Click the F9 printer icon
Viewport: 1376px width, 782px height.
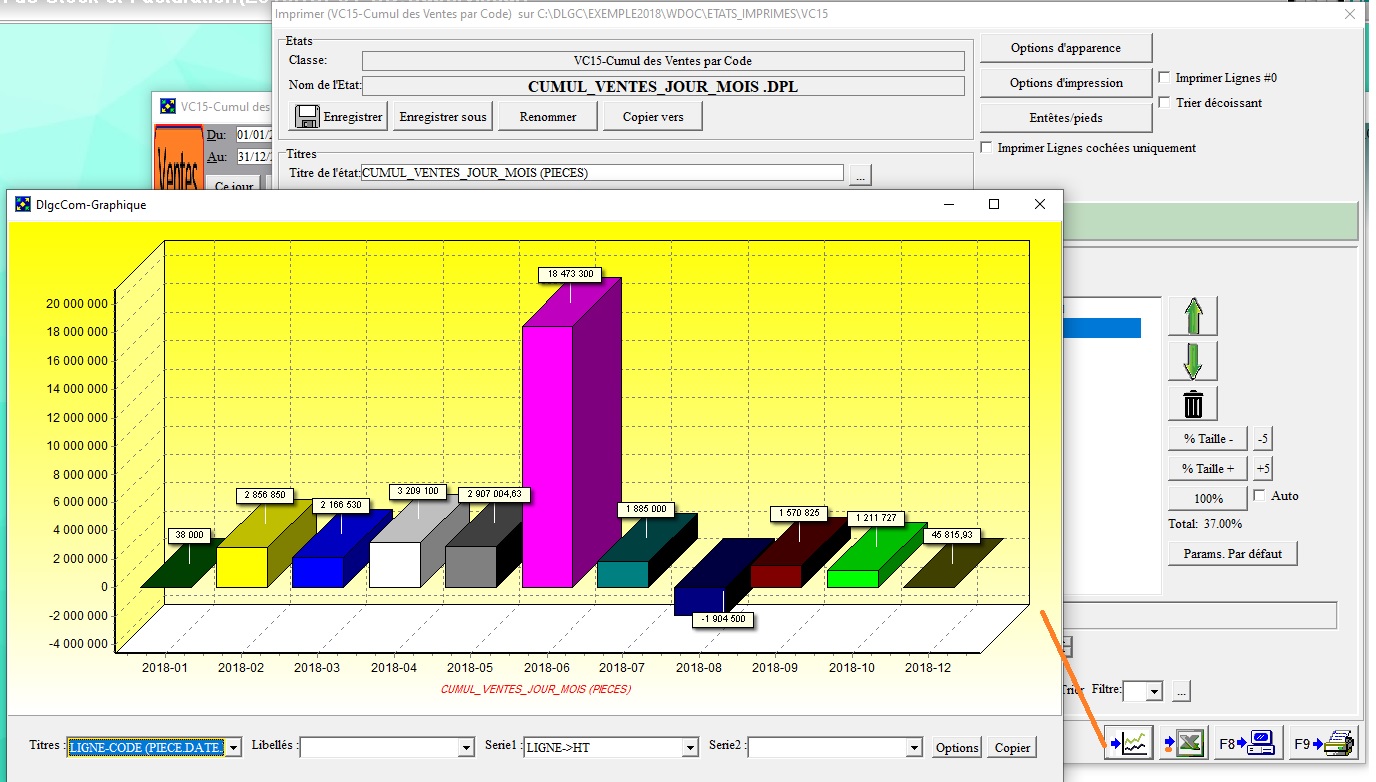click(x=1324, y=744)
